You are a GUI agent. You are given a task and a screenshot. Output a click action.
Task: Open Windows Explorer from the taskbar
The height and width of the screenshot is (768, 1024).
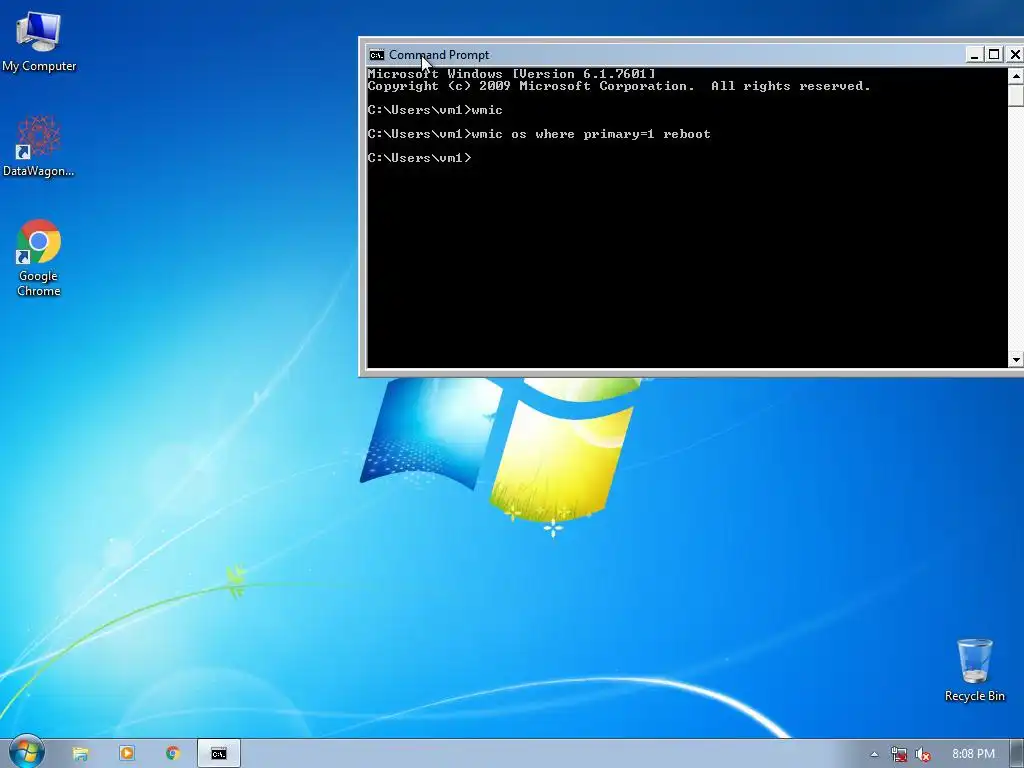80,754
